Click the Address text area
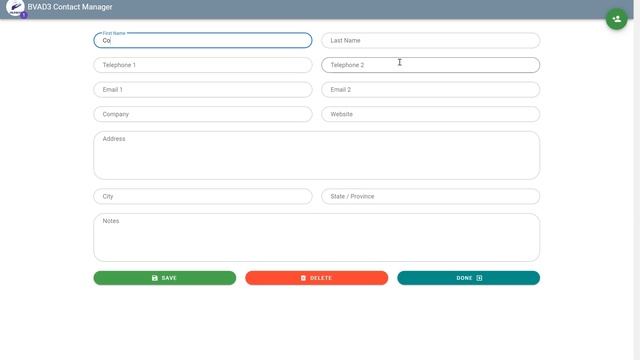 click(317, 155)
